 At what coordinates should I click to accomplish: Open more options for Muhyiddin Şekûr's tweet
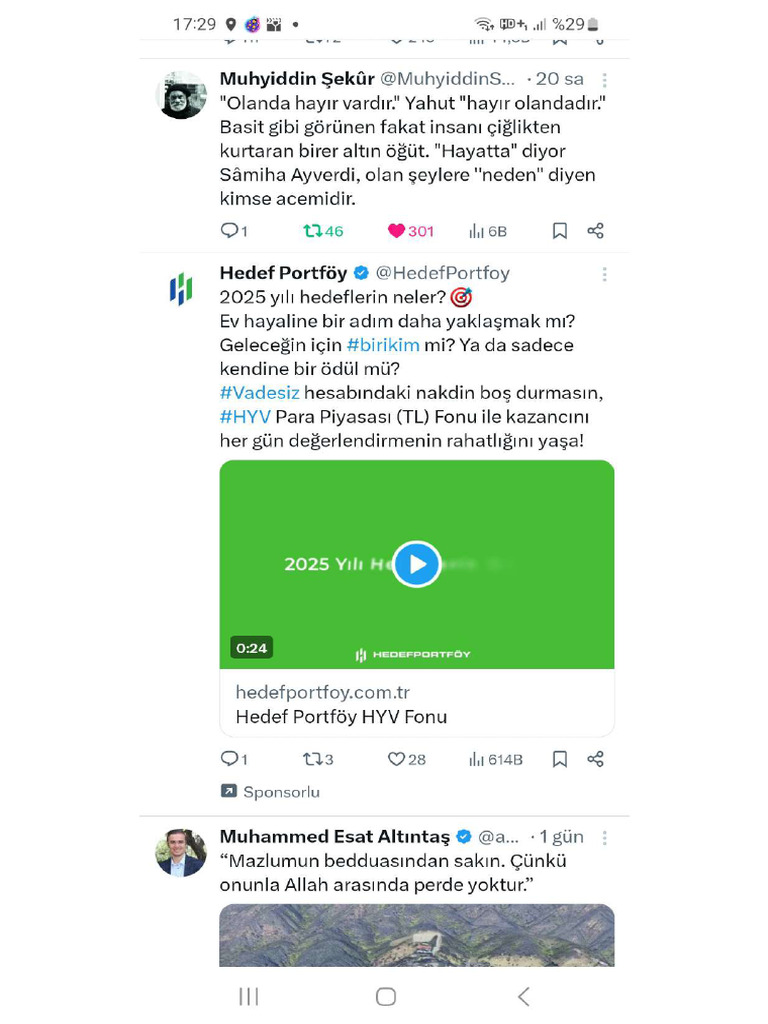click(604, 80)
